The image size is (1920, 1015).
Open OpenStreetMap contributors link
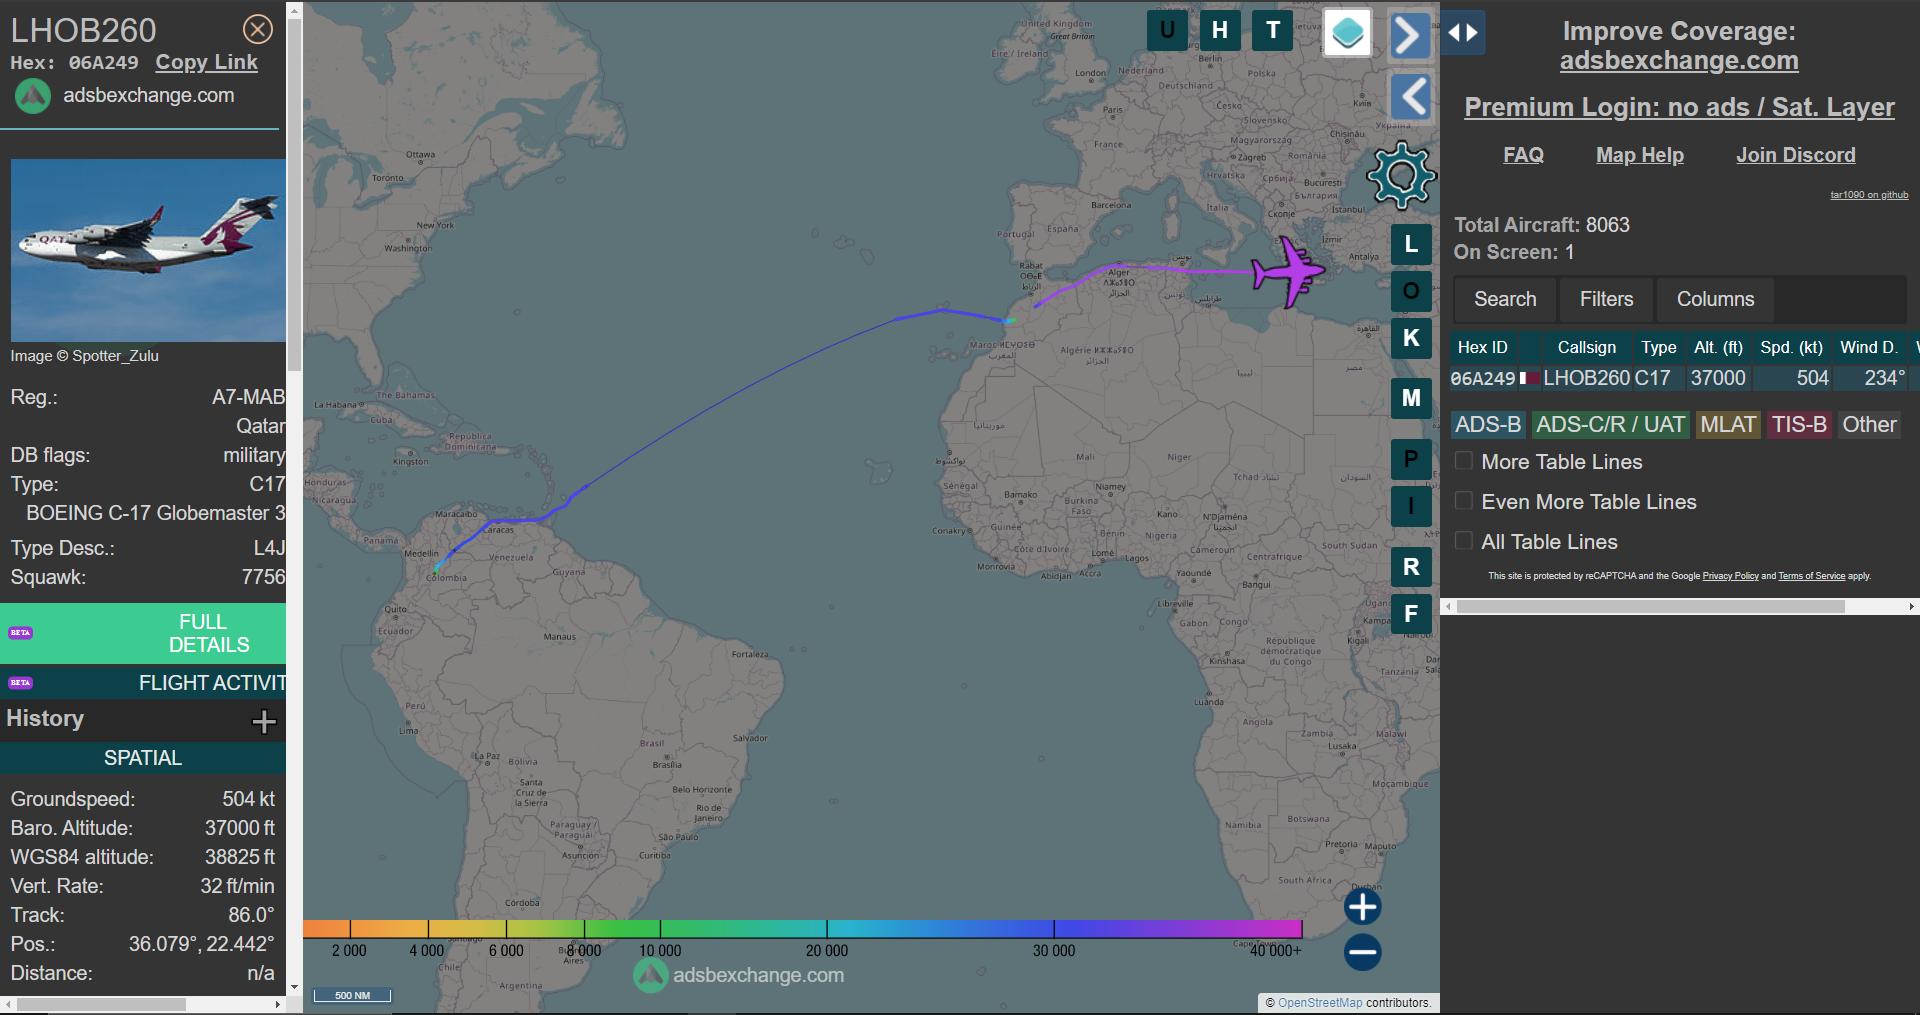[1319, 1003]
